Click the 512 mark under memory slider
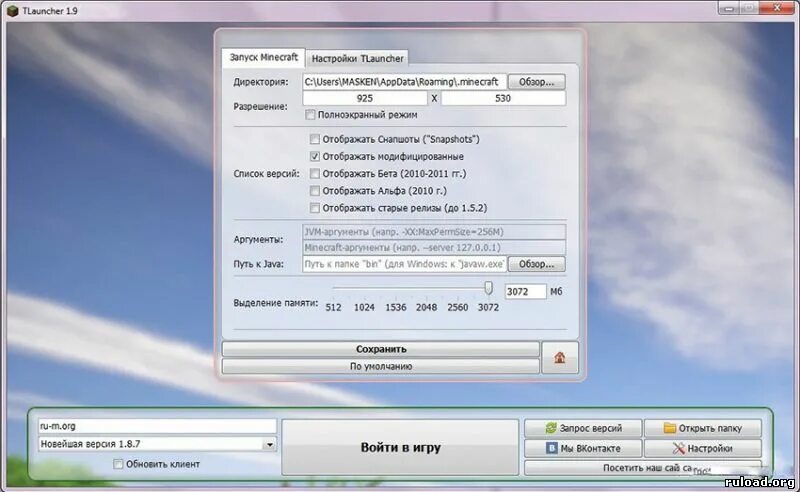The width and height of the screenshot is (800, 492). [x=333, y=307]
